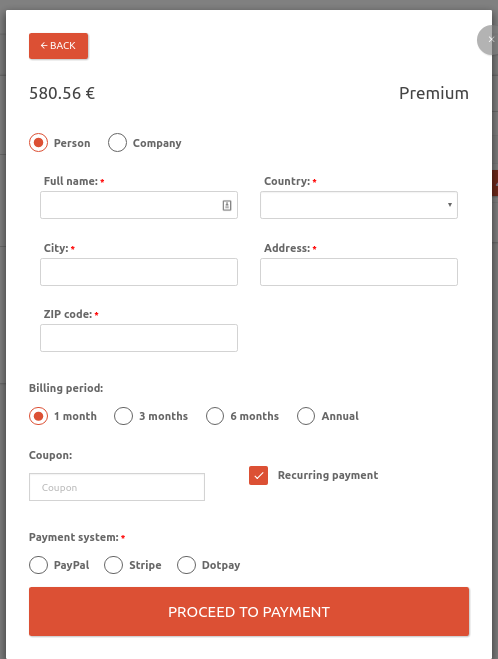This screenshot has width=498, height=659.
Task: Select Dotpay payment option
Action: click(187, 565)
